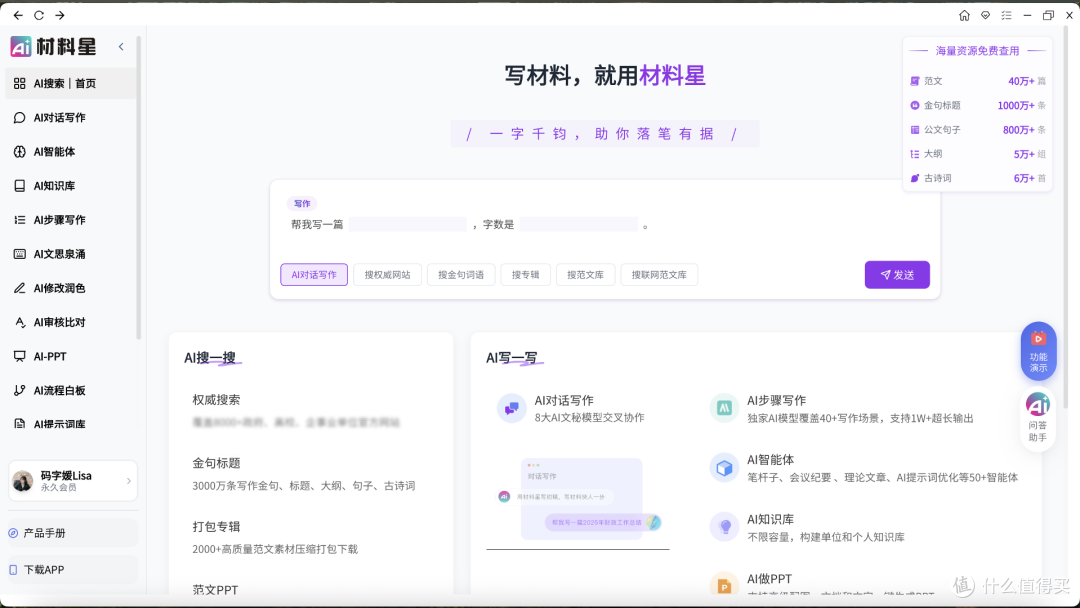Click the AI知识库 lightbulb icon
Viewport: 1080px width, 608px height.
724,527
